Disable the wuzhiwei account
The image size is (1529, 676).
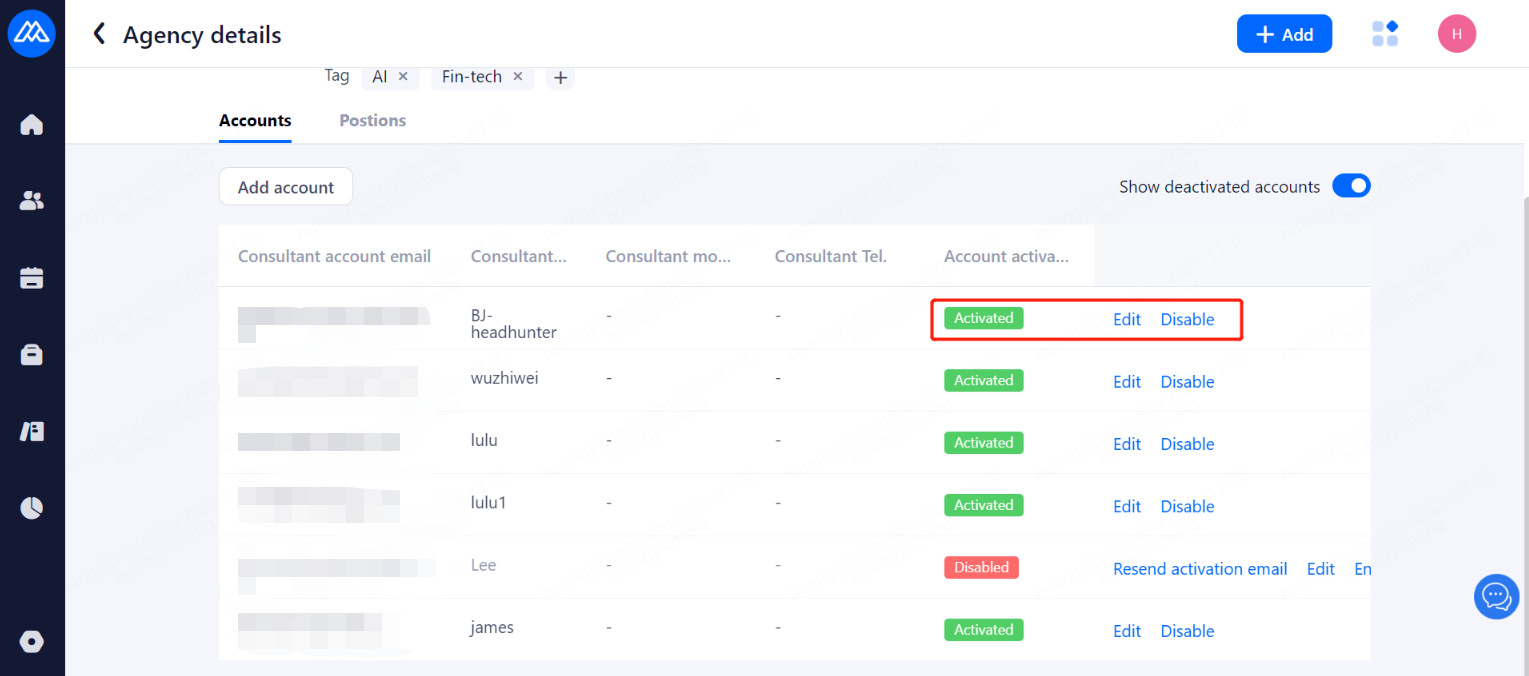1187,382
